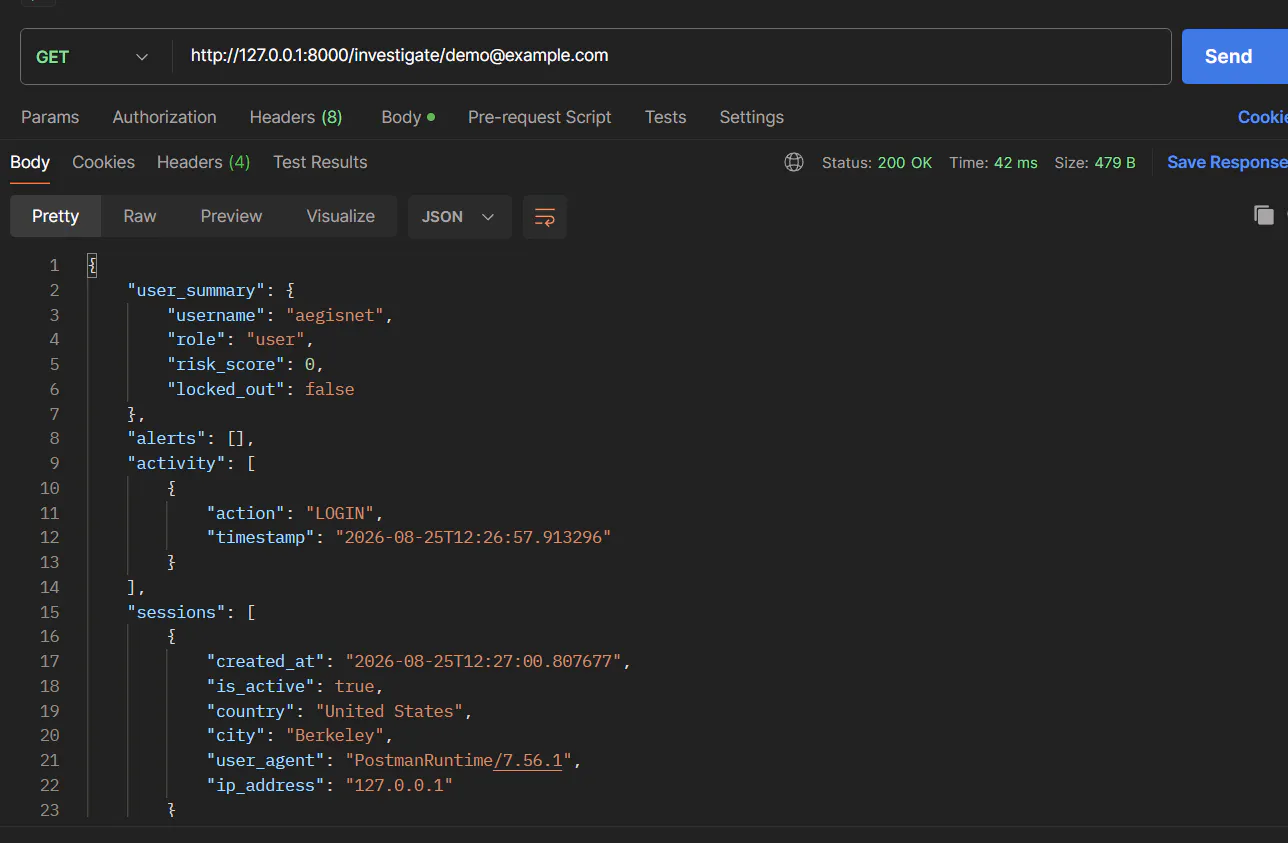The height and width of the screenshot is (843, 1288).
Task: Open the response Headers (4) tab
Action: pos(203,162)
